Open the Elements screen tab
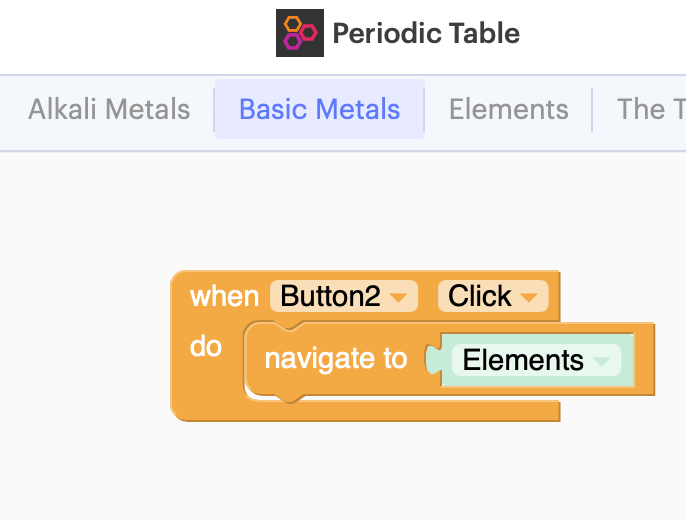The width and height of the screenshot is (686, 520). point(509,109)
